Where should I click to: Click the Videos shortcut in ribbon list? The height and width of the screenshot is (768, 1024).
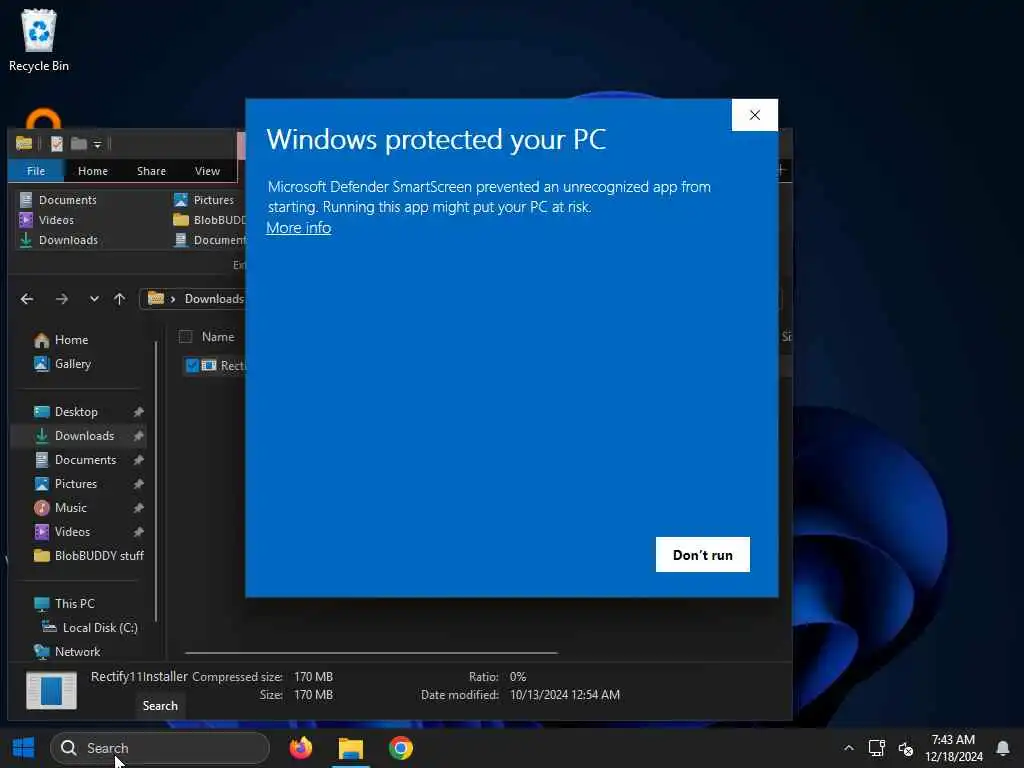pos(47,220)
